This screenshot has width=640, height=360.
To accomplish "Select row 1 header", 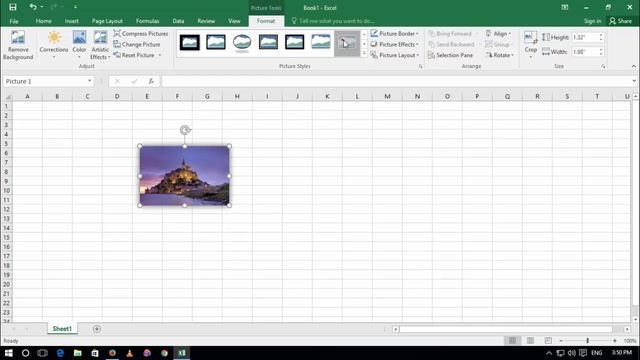I will (x=6, y=106).
